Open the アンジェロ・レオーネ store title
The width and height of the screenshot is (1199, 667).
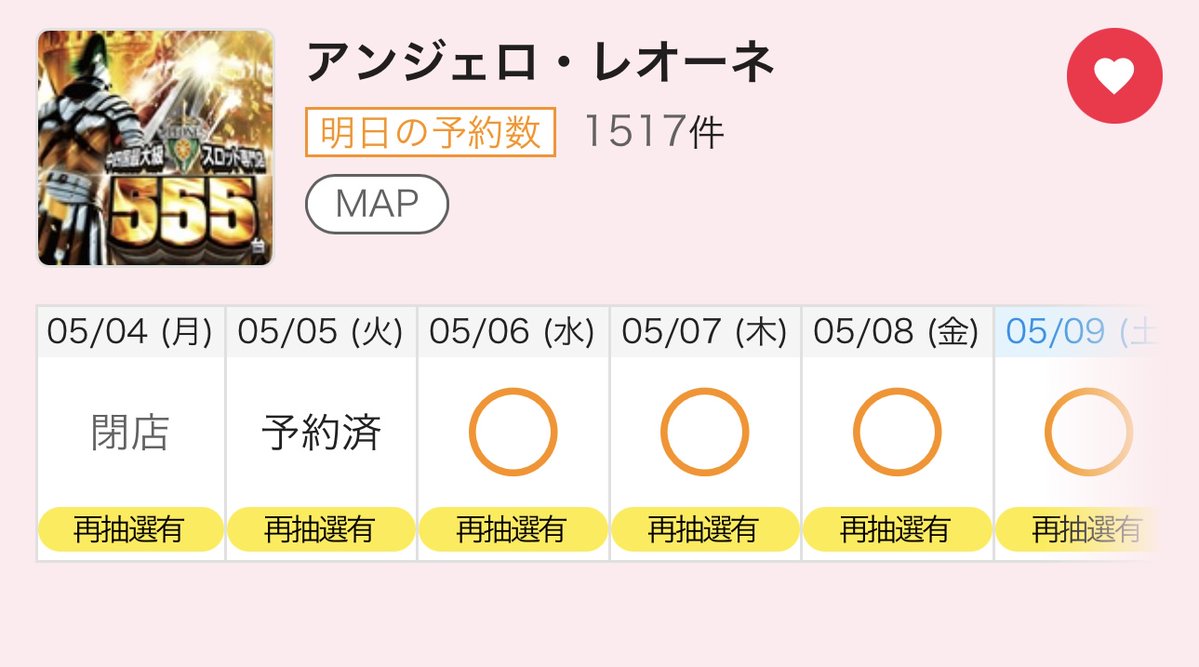[541, 62]
